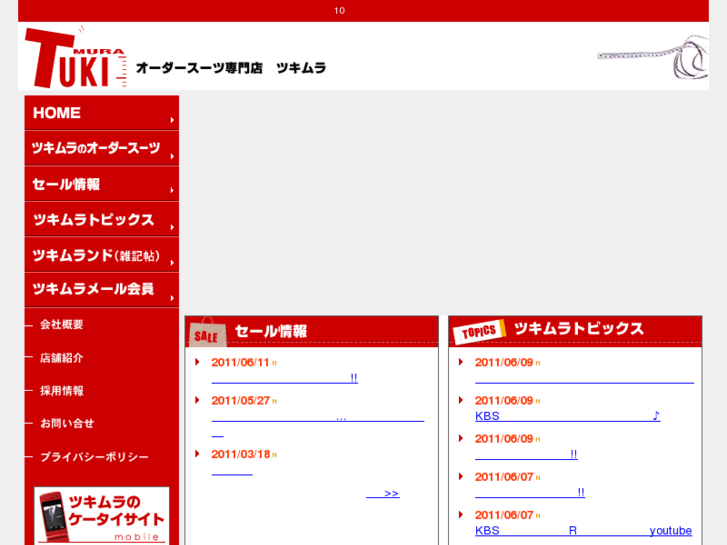Open ツキムラメール会員 menu item
This screenshot has height=545, width=727.
pyautogui.click(x=102, y=289)
